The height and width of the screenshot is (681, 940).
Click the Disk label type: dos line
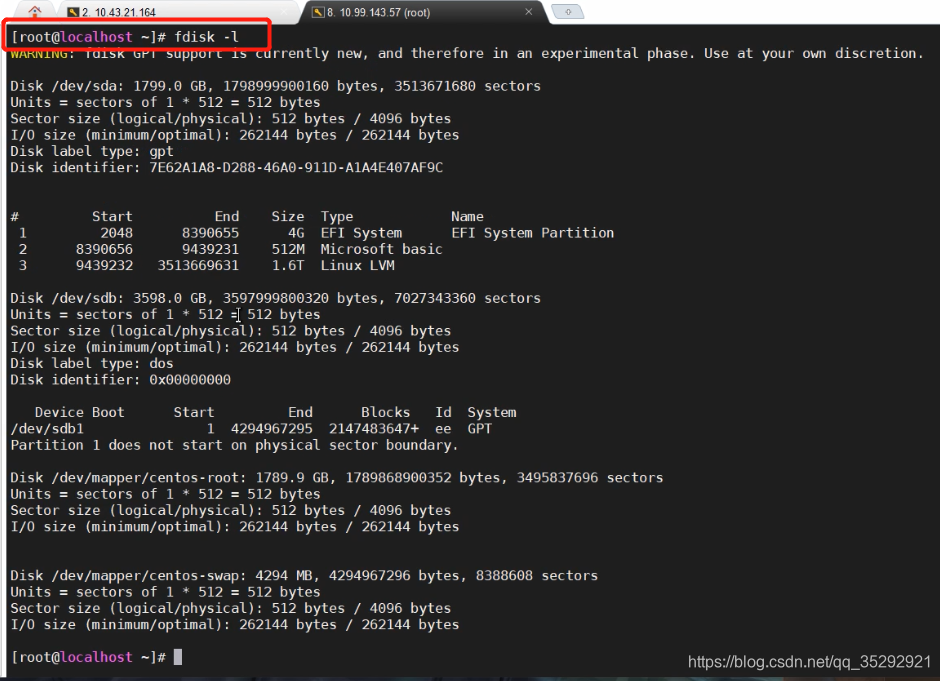92,364
